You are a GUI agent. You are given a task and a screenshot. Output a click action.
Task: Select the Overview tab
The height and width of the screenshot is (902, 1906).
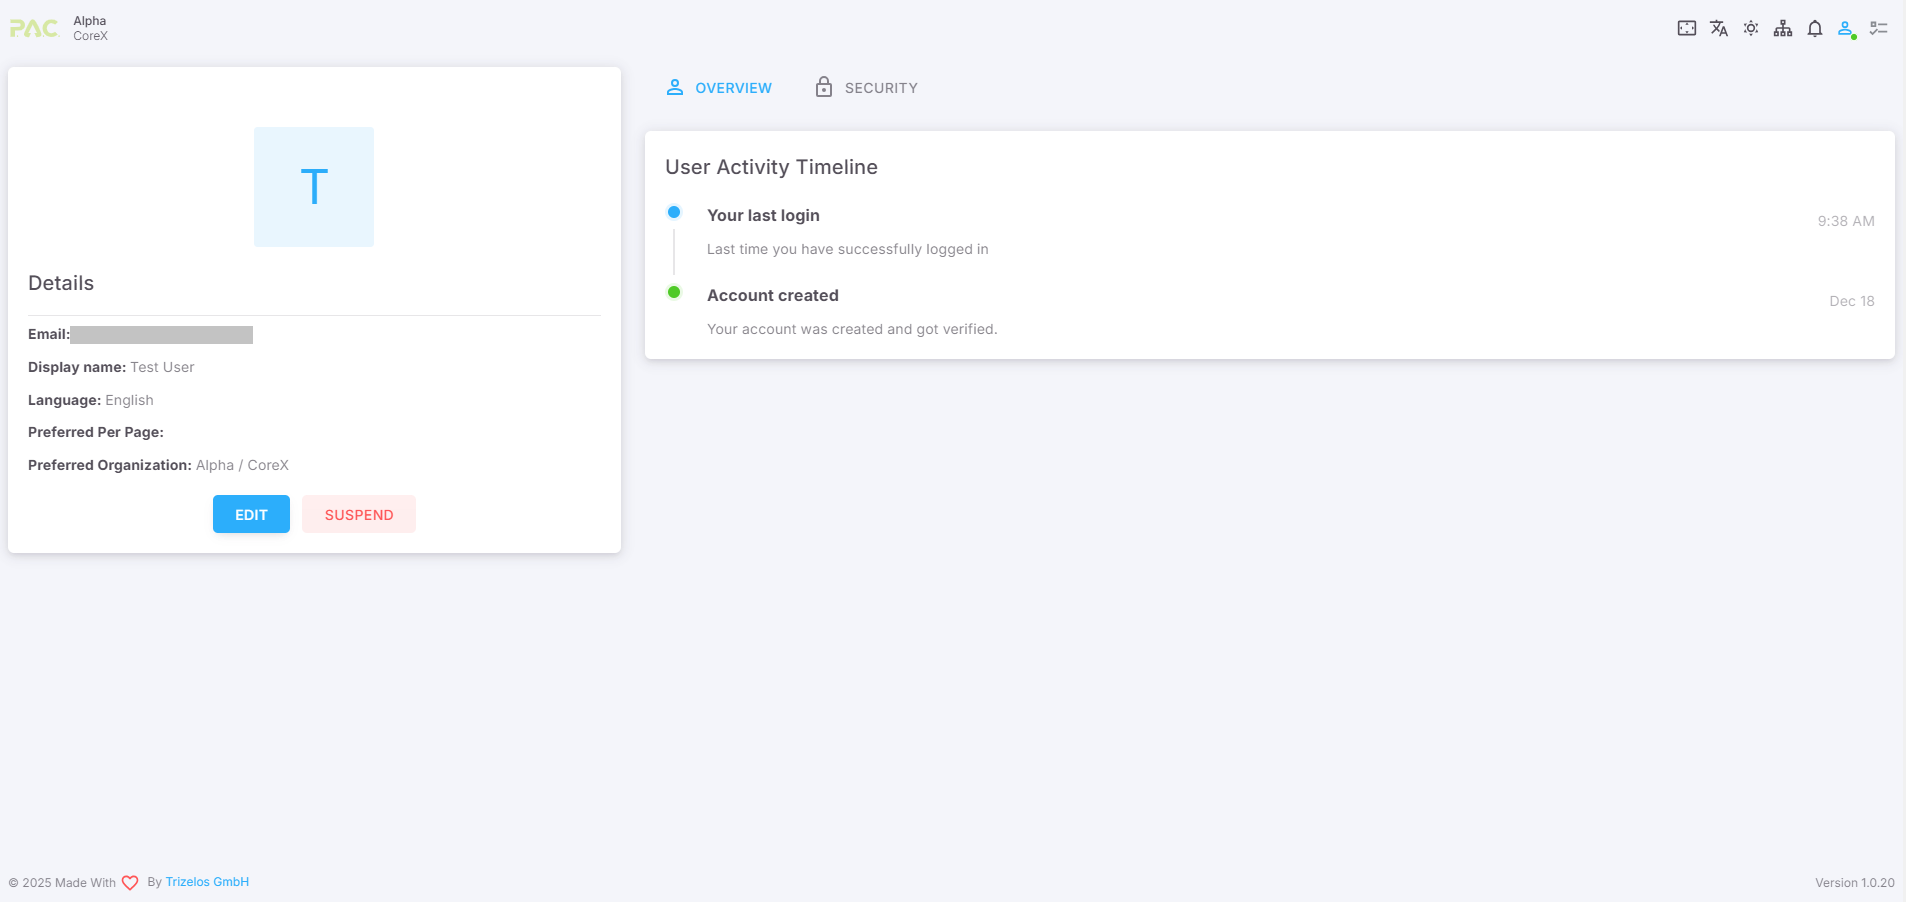tap(719, 88)
